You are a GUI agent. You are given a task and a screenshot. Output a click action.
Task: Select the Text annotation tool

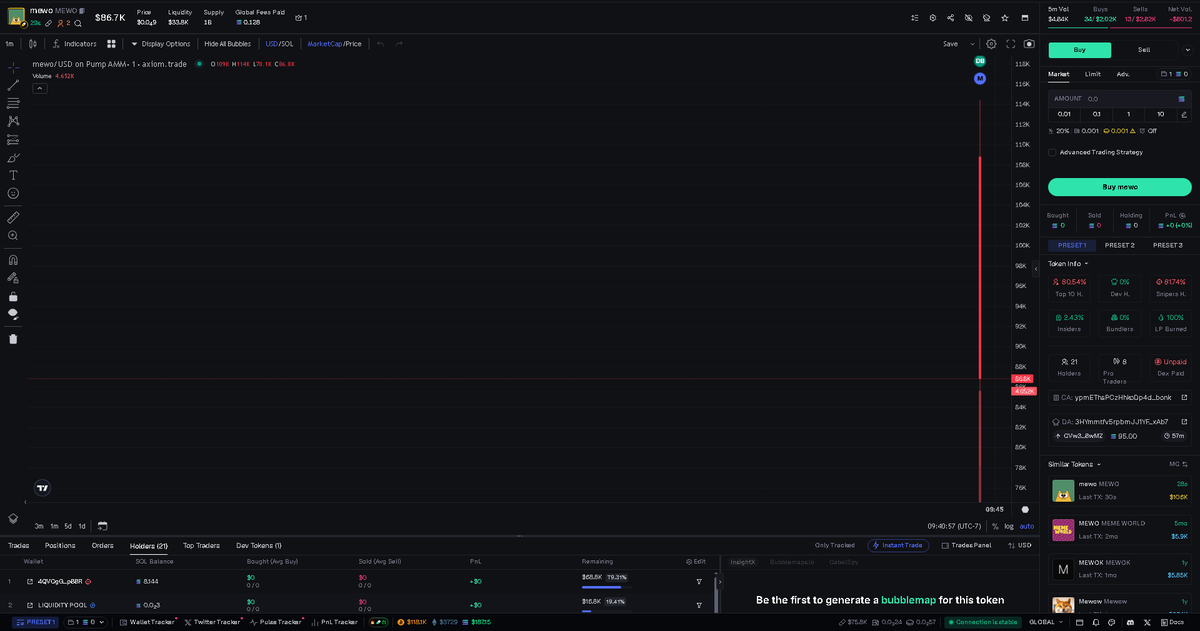13,175
